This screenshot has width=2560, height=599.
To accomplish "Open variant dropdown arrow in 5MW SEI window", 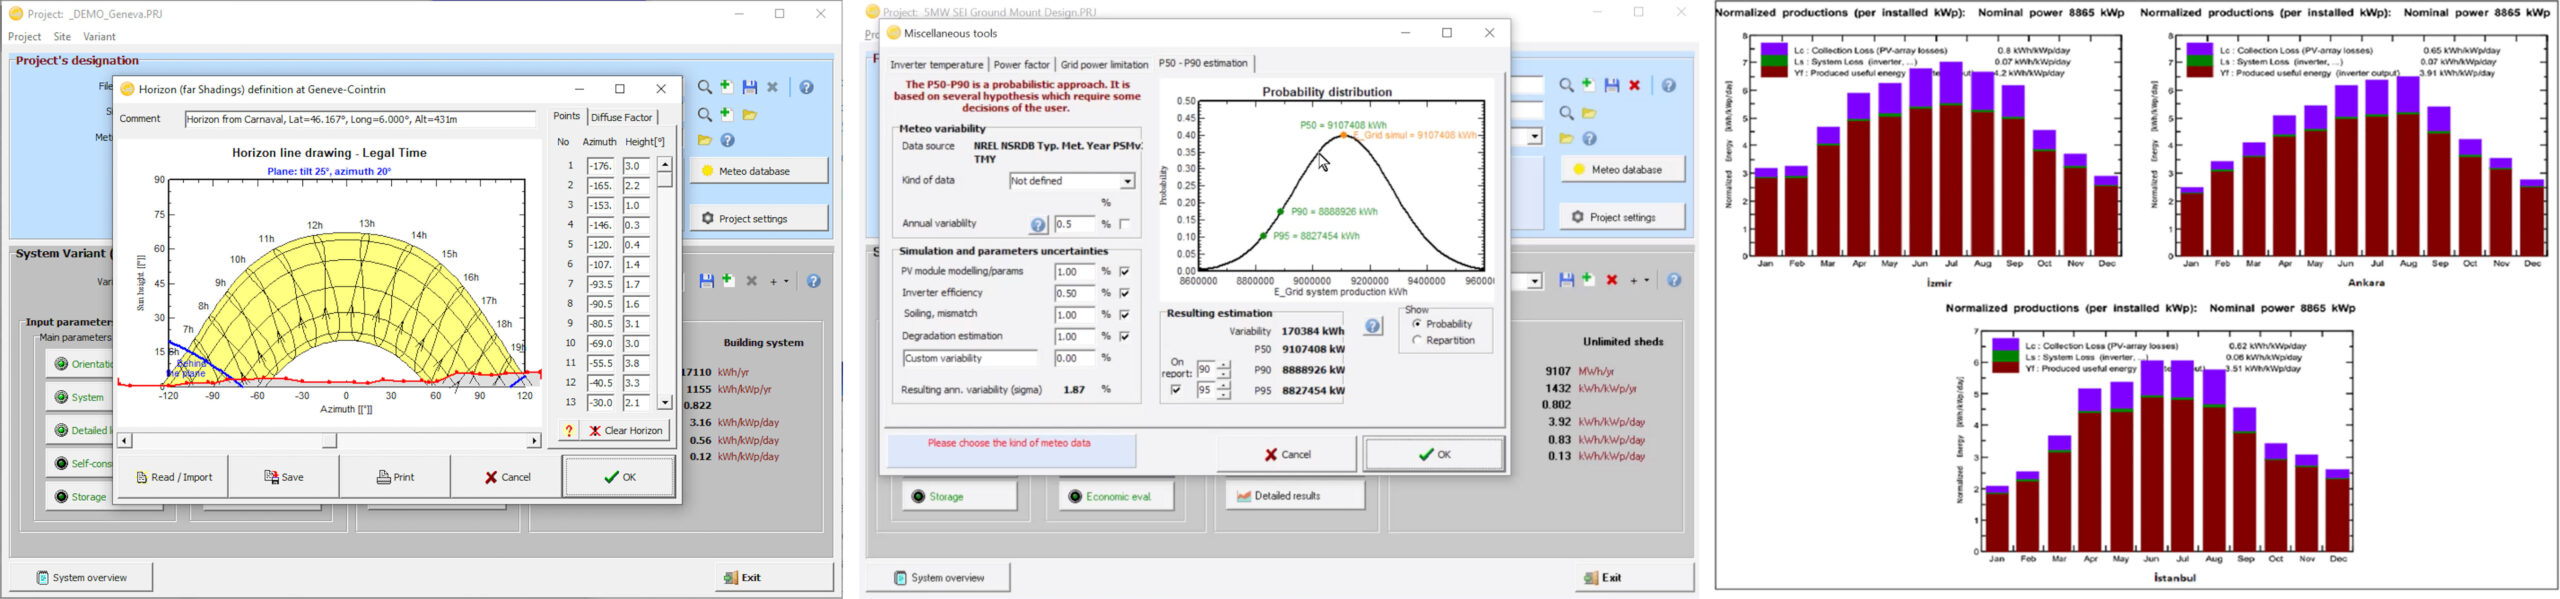I will click(1534, 281).
